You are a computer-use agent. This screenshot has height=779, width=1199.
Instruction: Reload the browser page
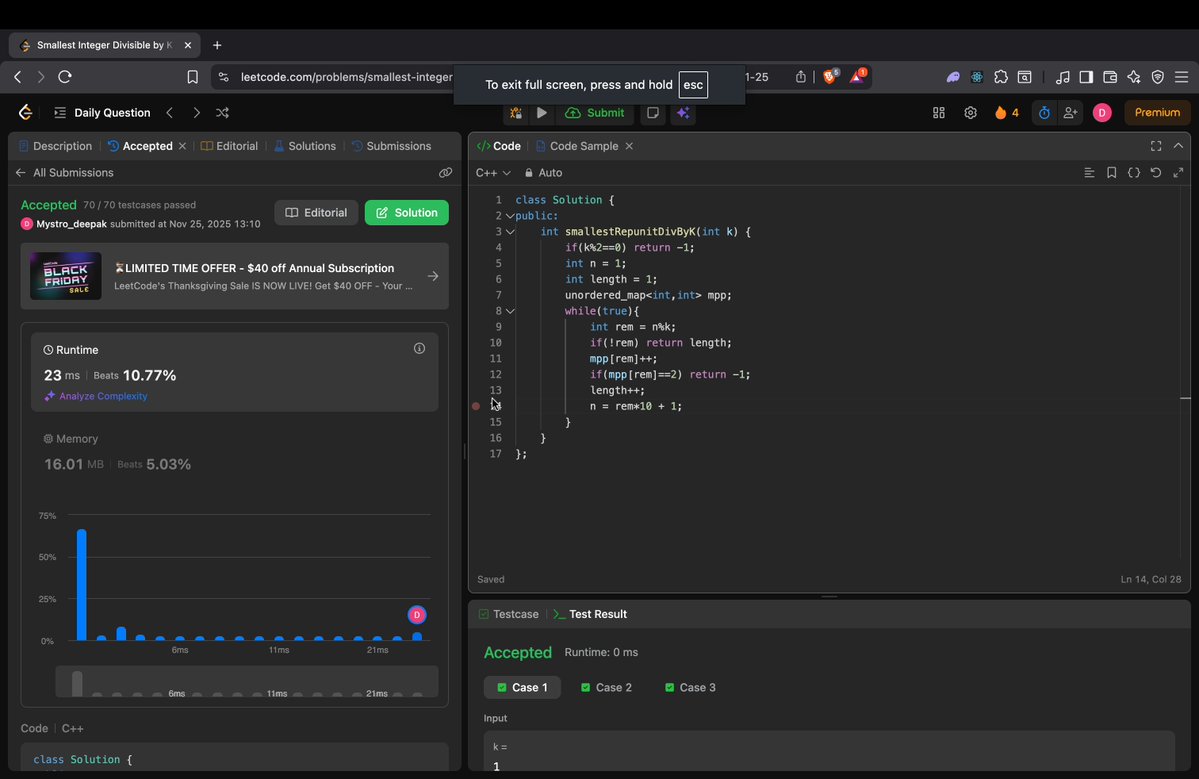pos(65,76)
